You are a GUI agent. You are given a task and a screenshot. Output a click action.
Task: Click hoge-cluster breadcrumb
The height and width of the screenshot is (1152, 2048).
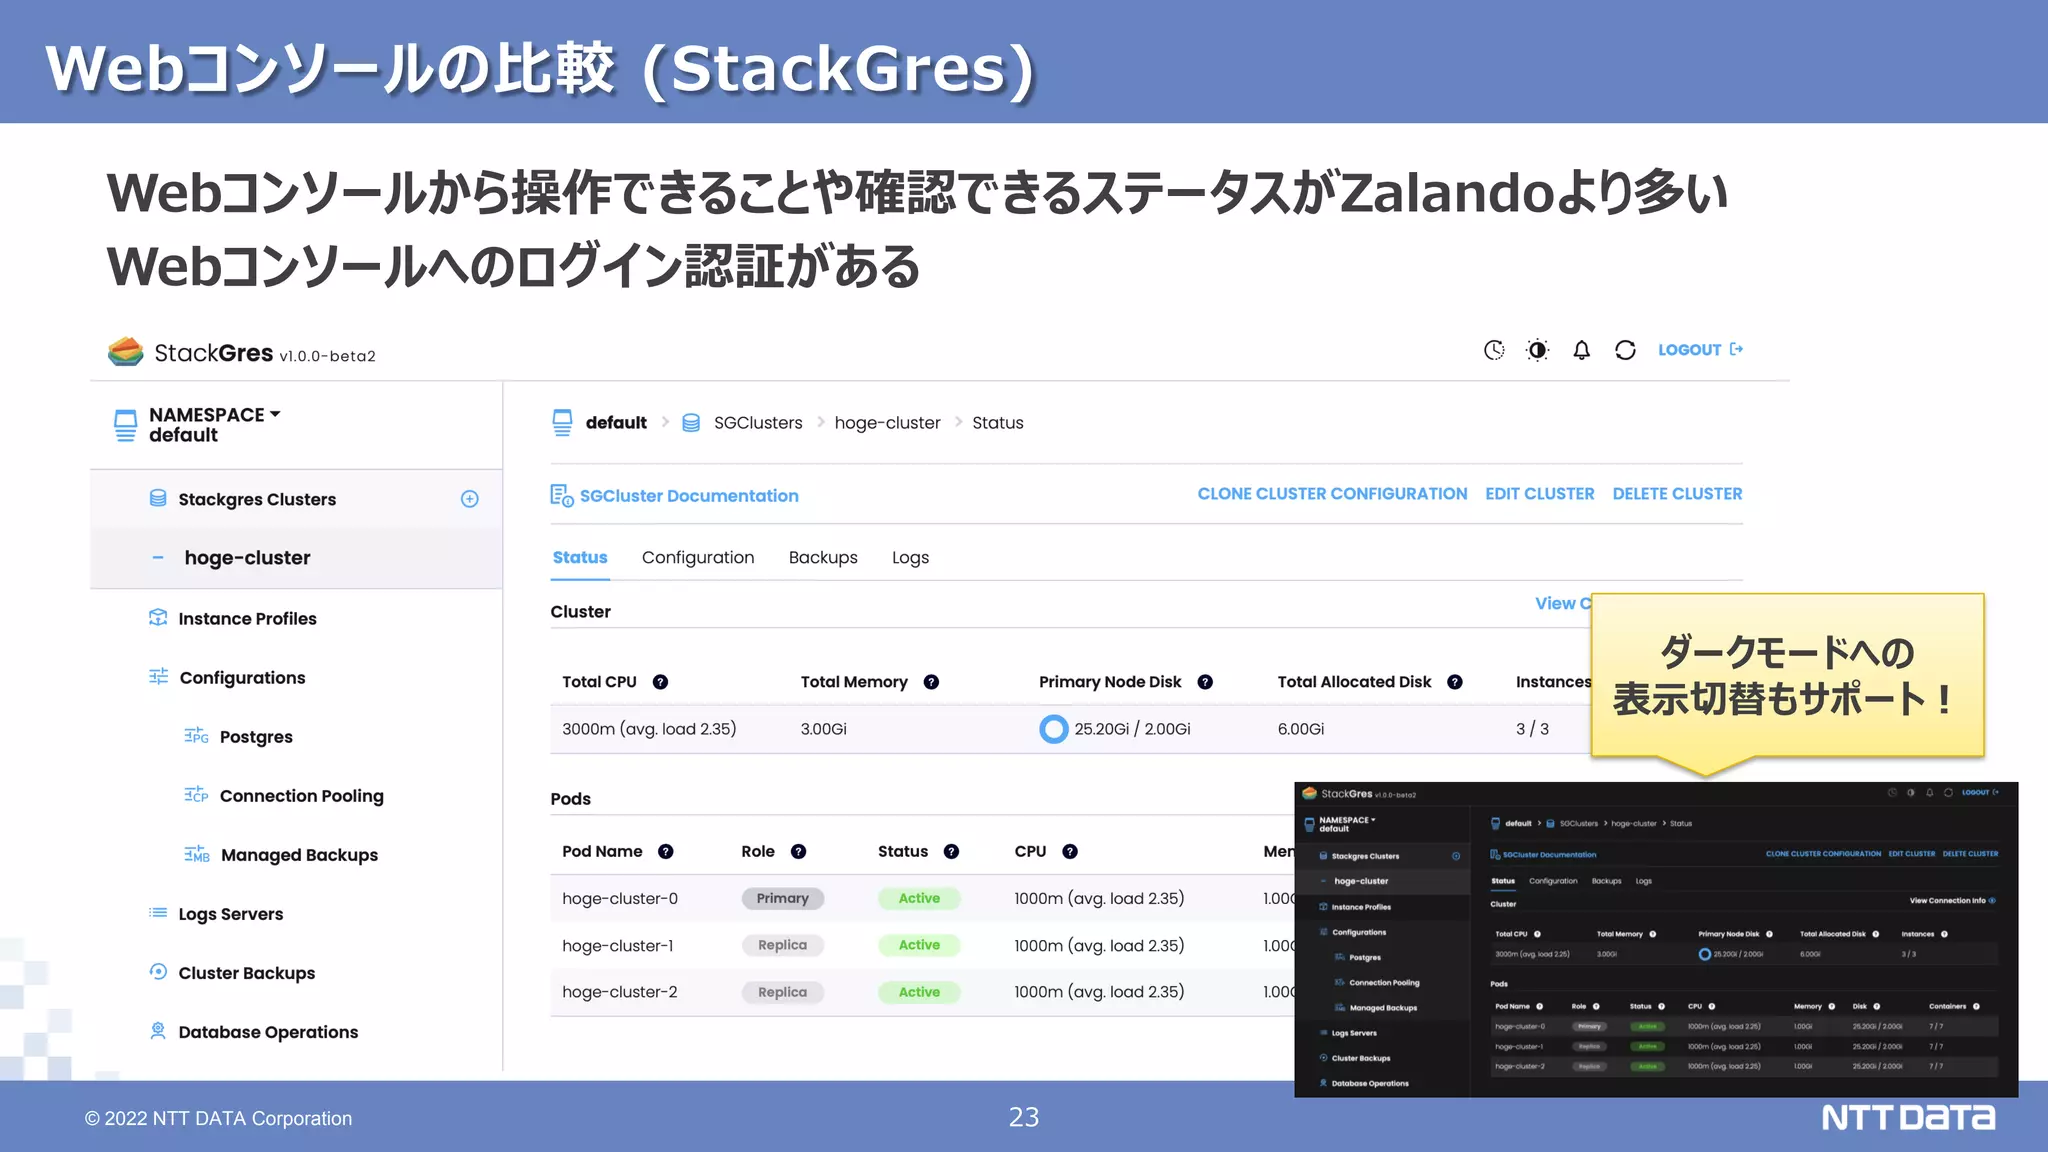(x=887, y=423)
